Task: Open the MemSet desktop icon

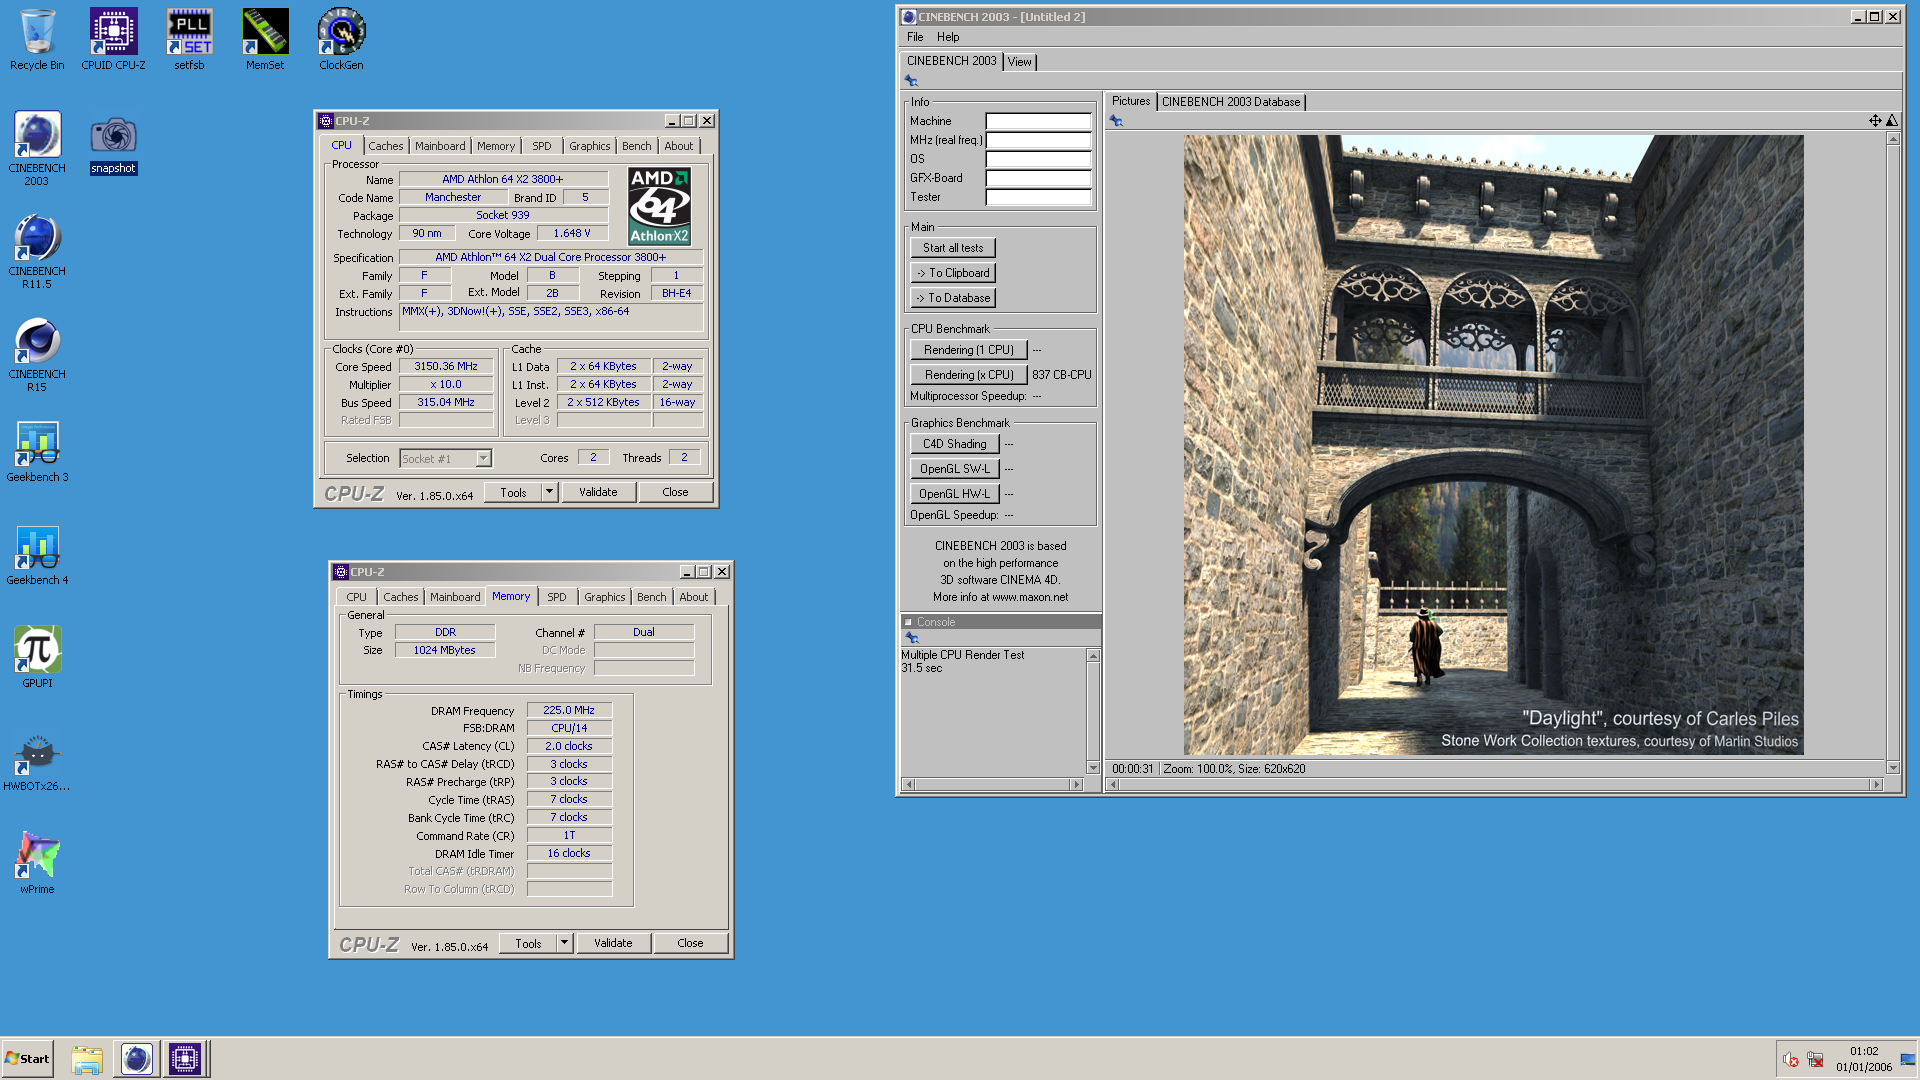Action: click(x=265, y=40)
